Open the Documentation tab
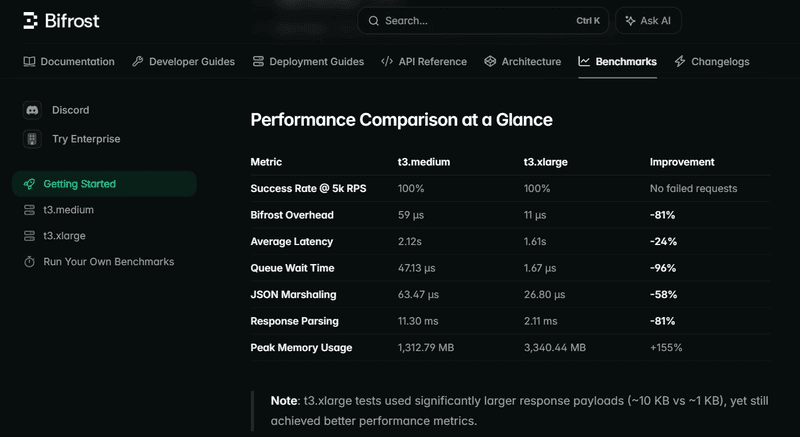Viewport: 800px width, 437px height. tap(69, 62)
